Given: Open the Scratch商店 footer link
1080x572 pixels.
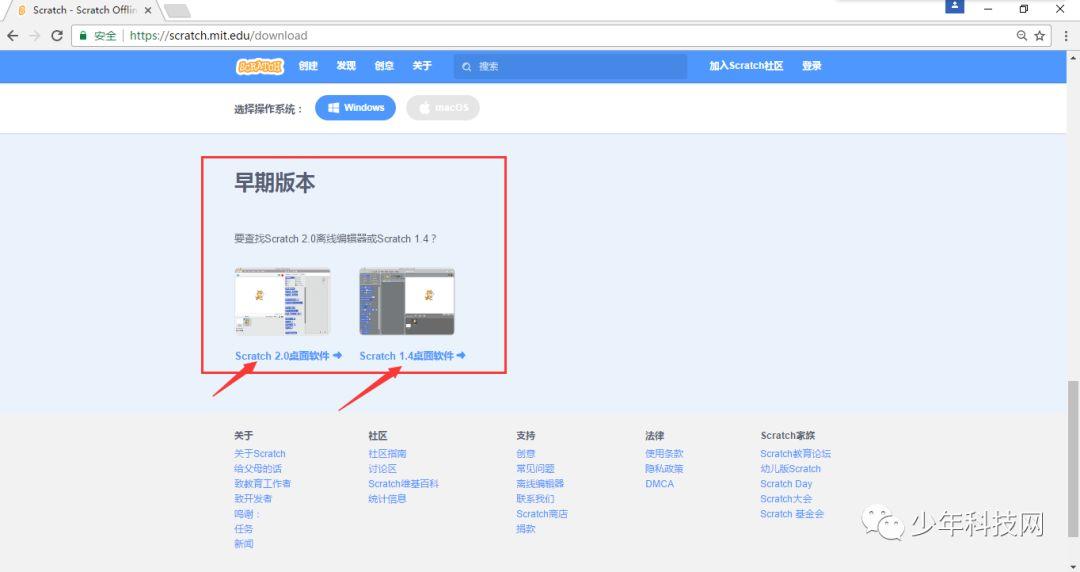Looking at the screenshot, I should 542,515.
